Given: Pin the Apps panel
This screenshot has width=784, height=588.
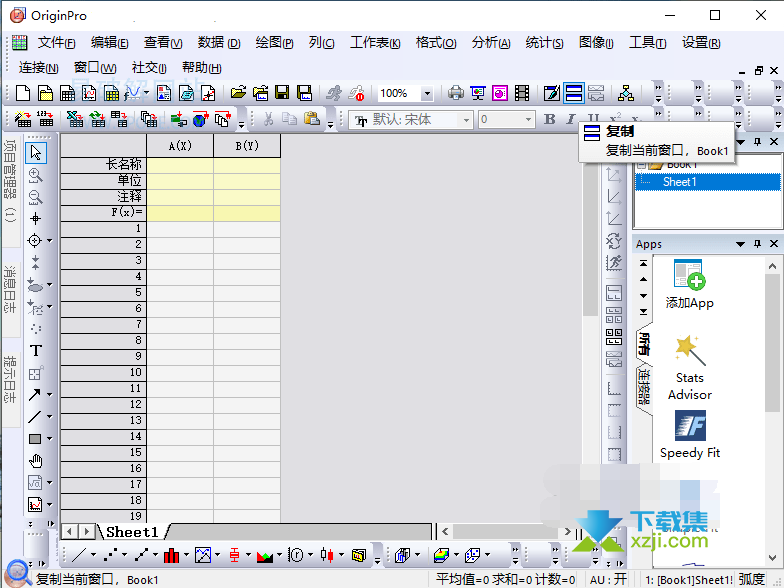Looking at the screenshot, I should click(x=758, y=244).
